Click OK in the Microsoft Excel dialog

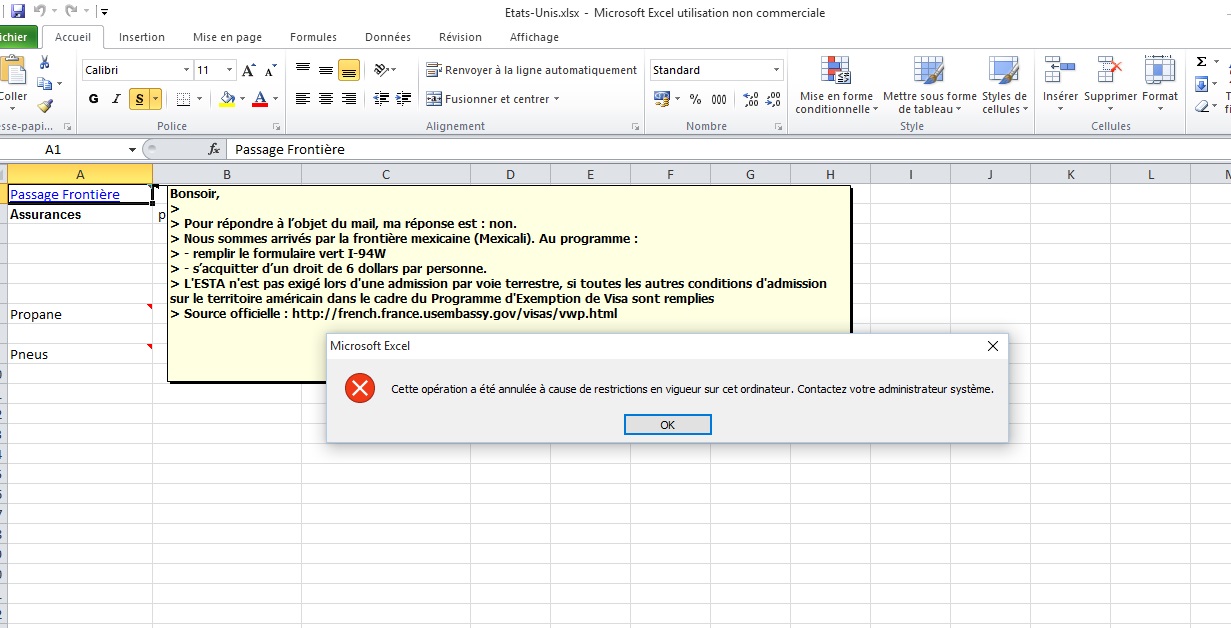pyautogui.click(x=667, y=425)
